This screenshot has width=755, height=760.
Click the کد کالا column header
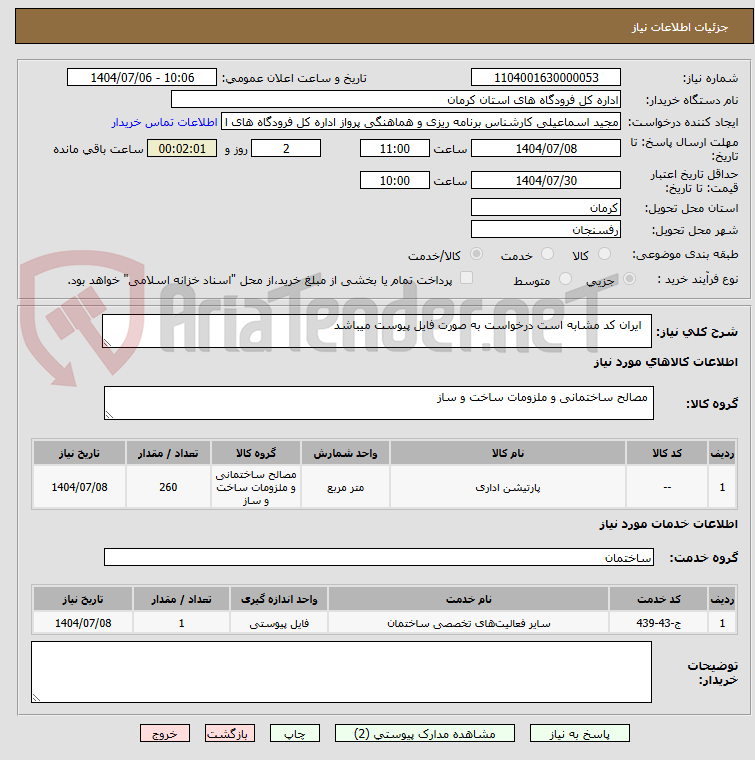(667, 453)
